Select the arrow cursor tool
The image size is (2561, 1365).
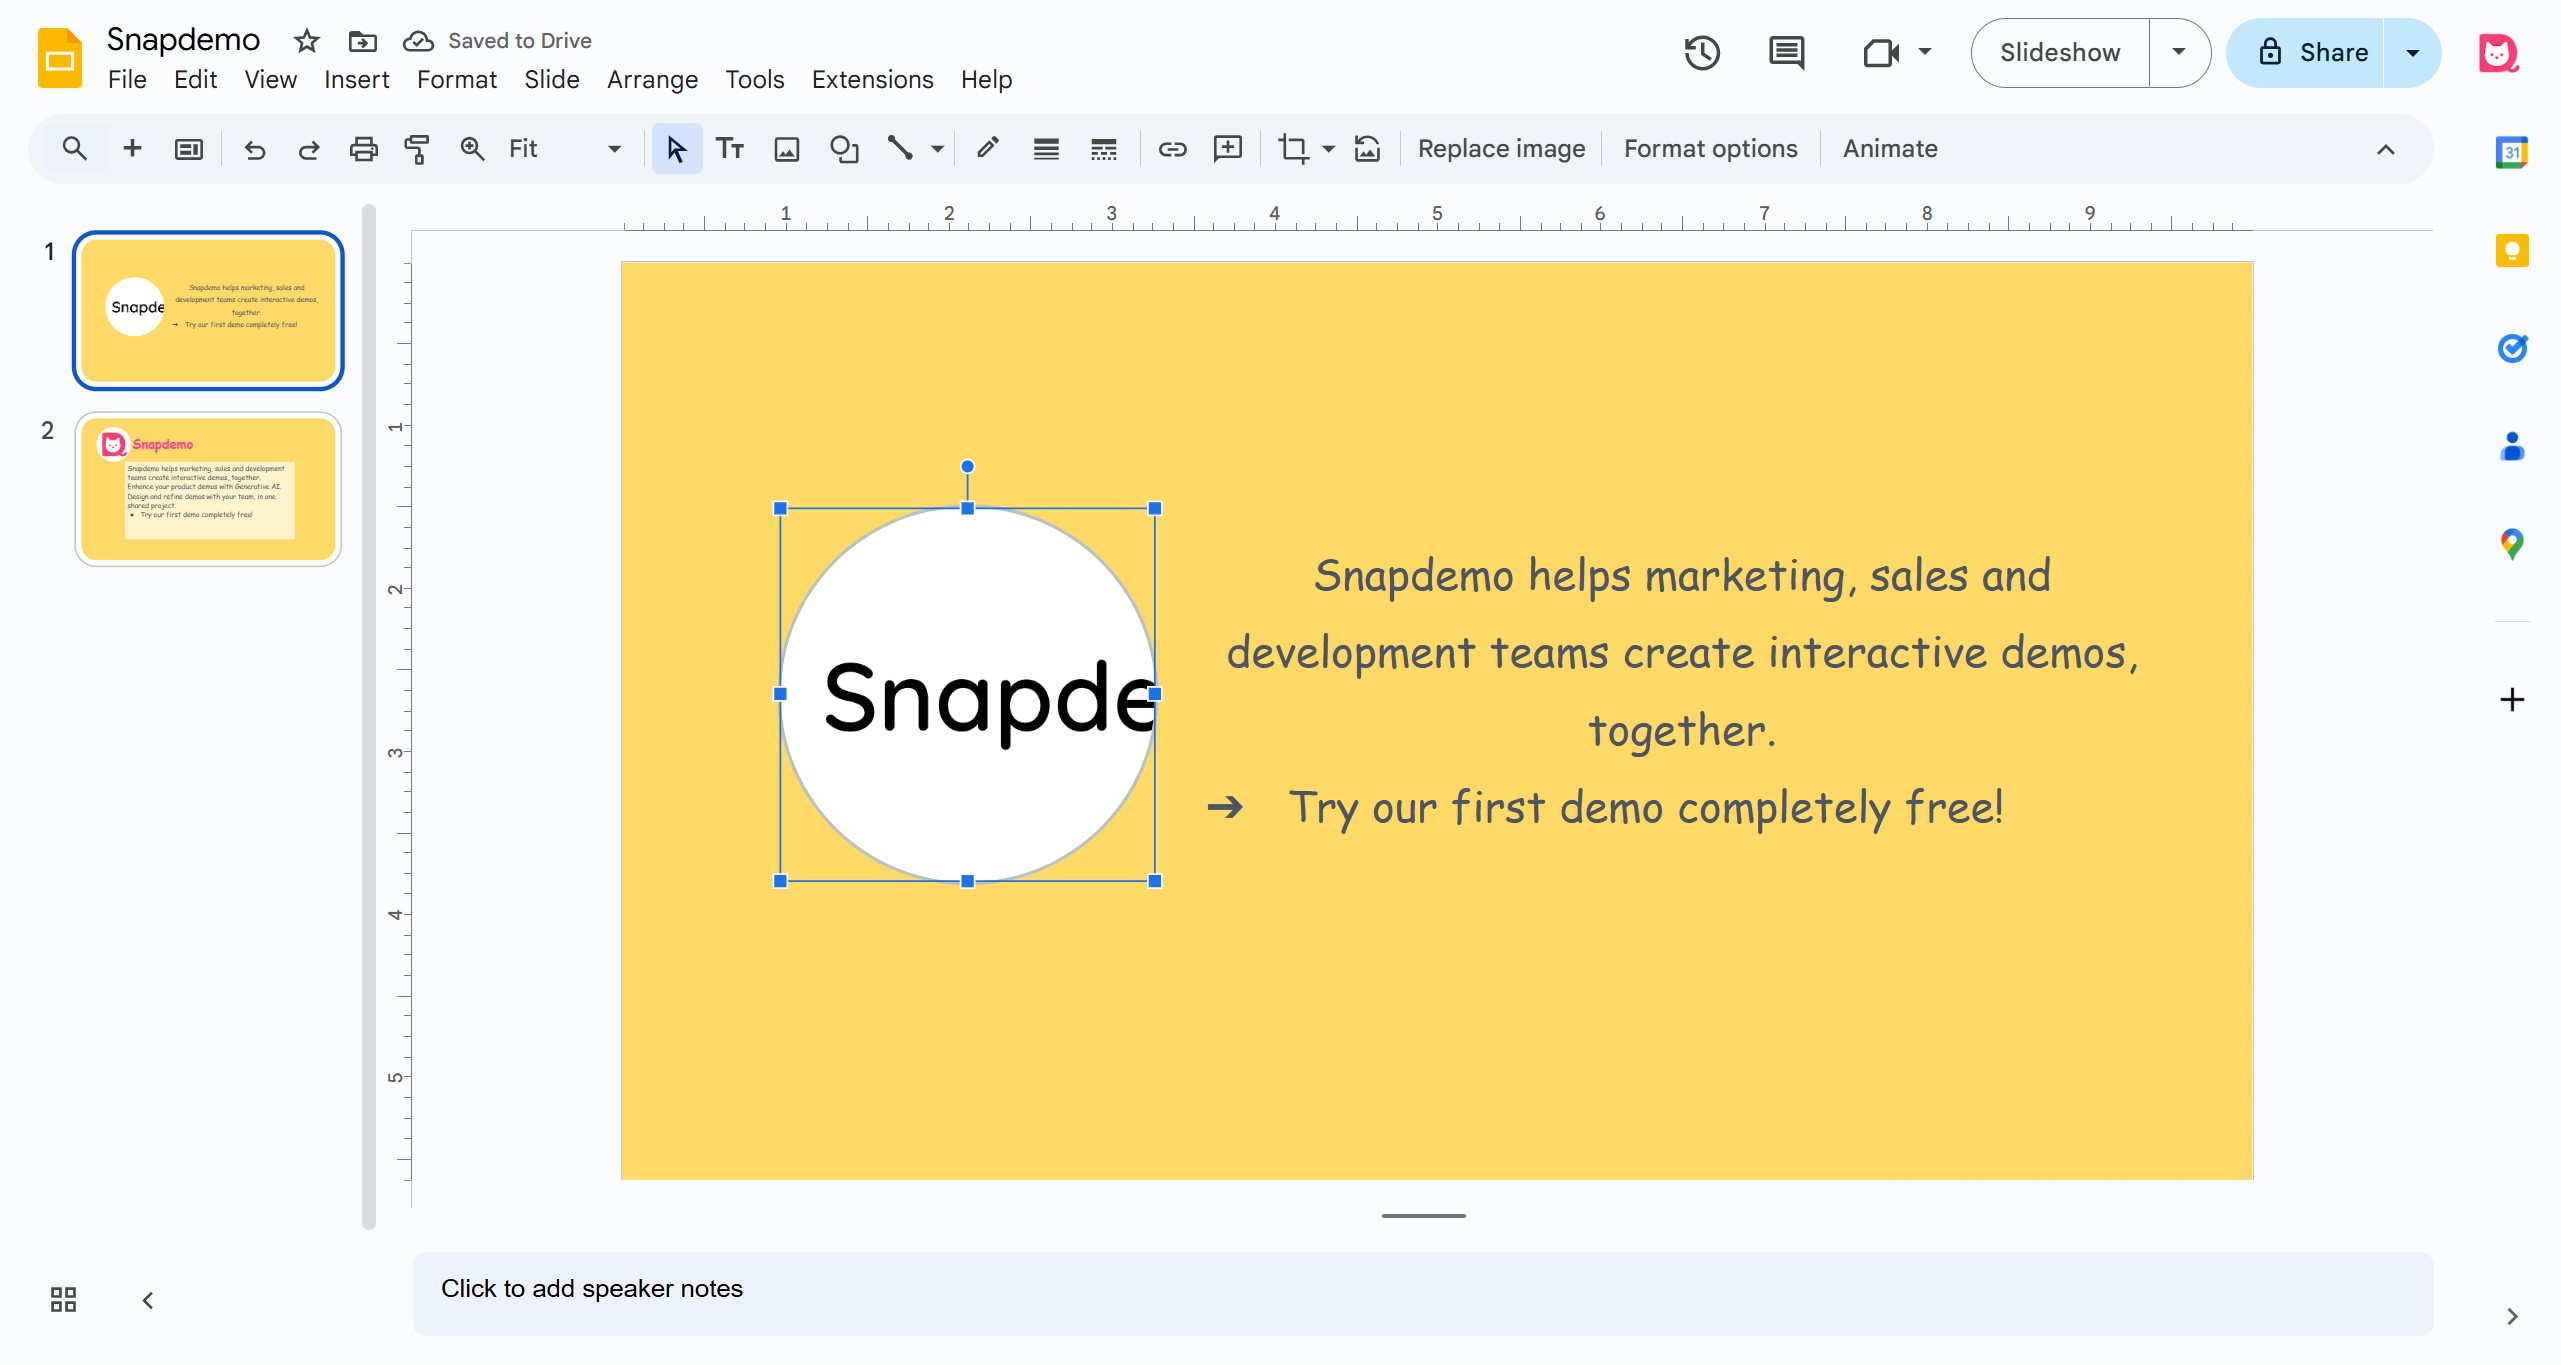(x=676, y=149)
